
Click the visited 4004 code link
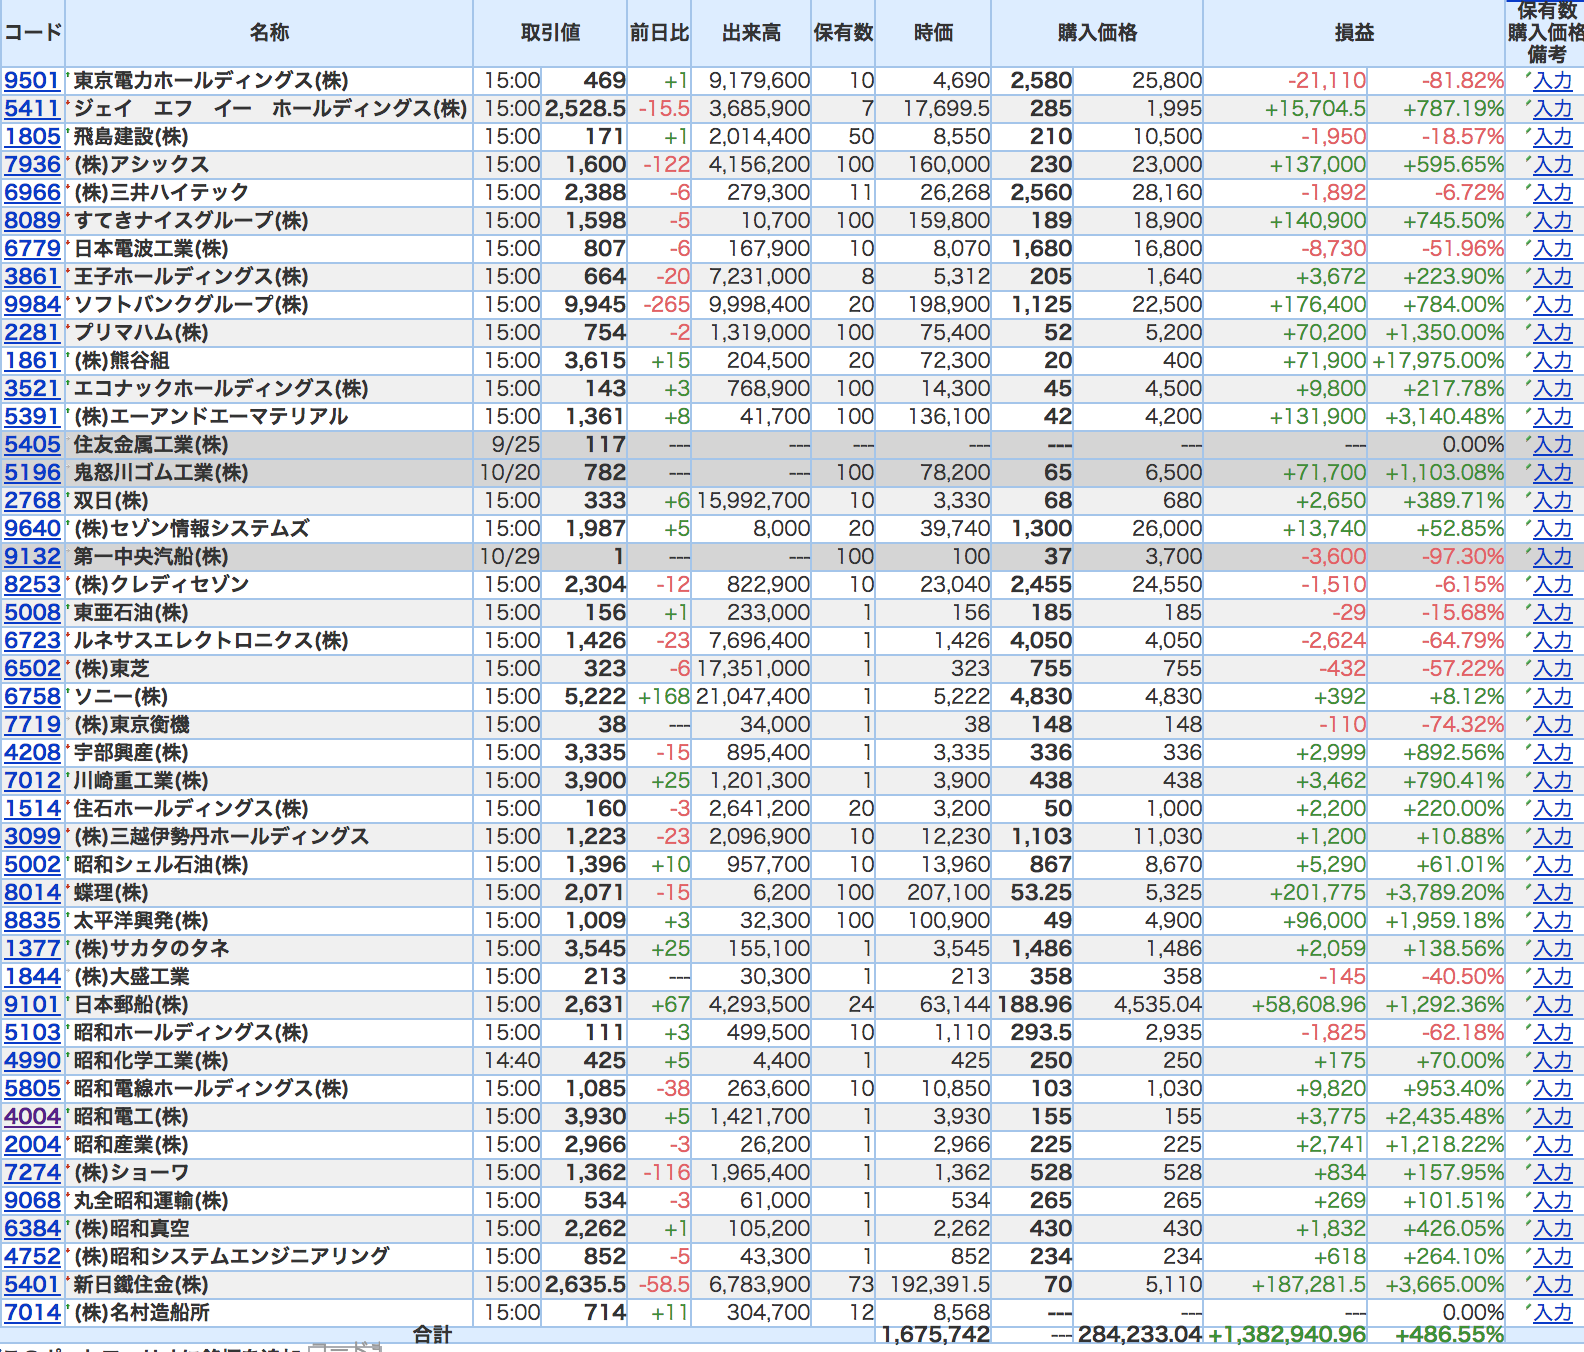click(x=32, y=1117)
